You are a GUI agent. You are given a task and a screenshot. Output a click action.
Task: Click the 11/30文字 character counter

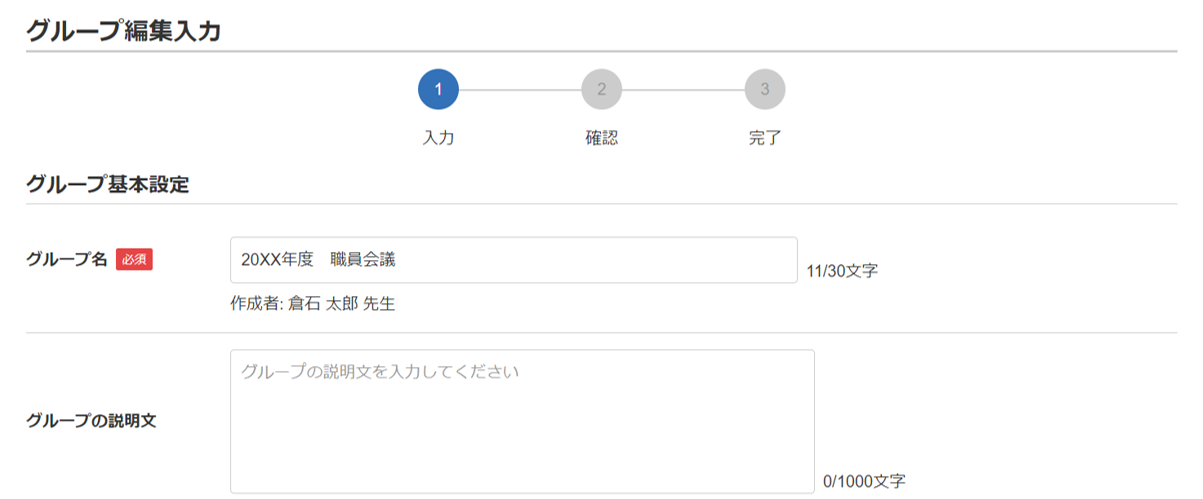842,270
